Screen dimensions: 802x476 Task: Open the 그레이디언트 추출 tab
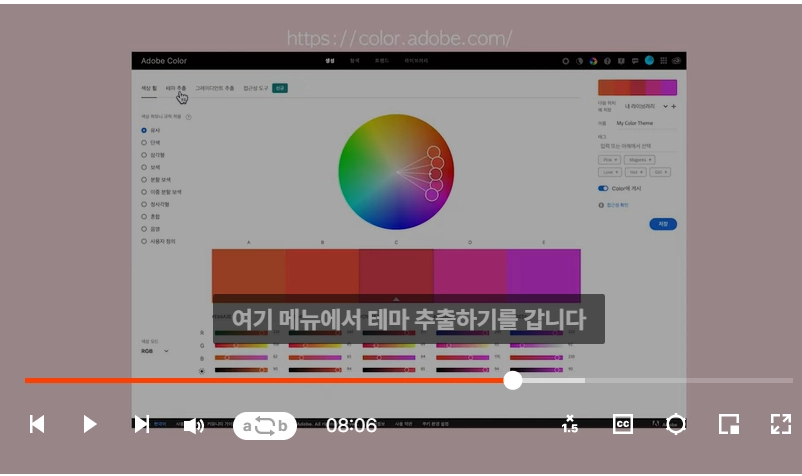tap(214, 88)
